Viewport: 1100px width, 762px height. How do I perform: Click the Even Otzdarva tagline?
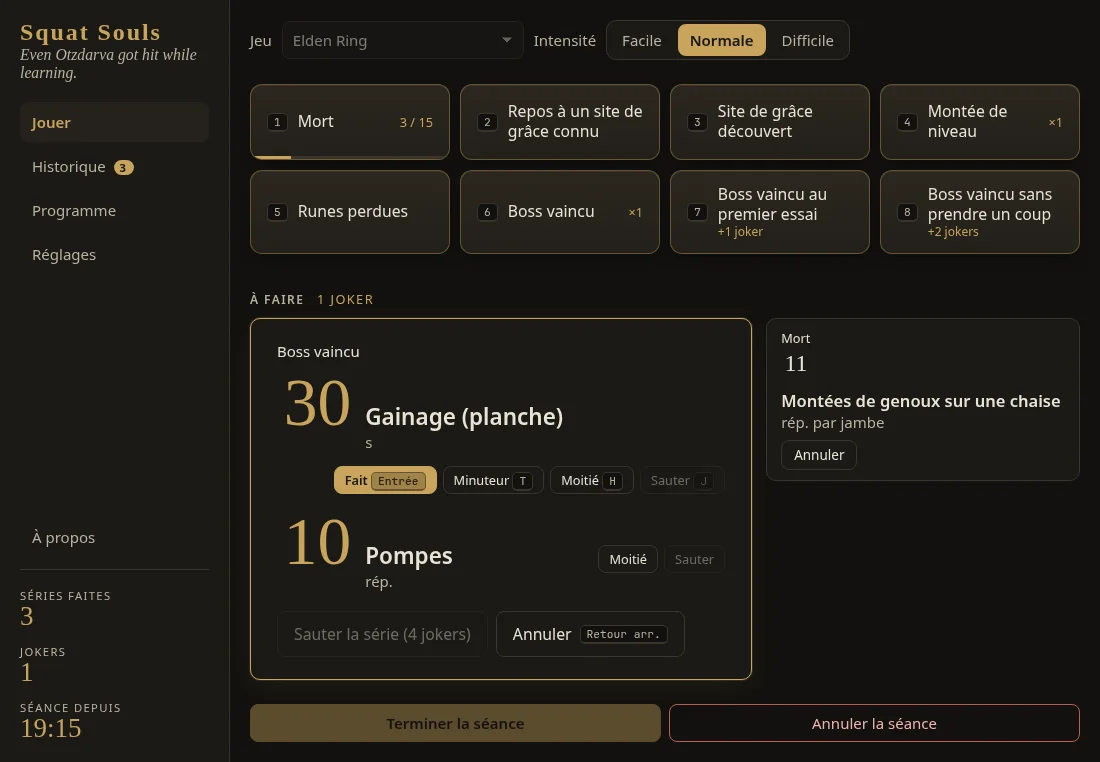[x=109, y=64]
